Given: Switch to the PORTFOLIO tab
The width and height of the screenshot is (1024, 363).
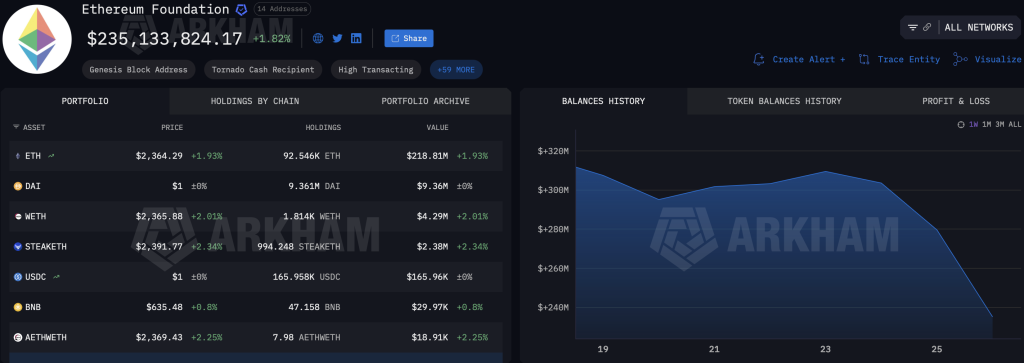Looking at the screenshot, I should click(x=85, y=101).
